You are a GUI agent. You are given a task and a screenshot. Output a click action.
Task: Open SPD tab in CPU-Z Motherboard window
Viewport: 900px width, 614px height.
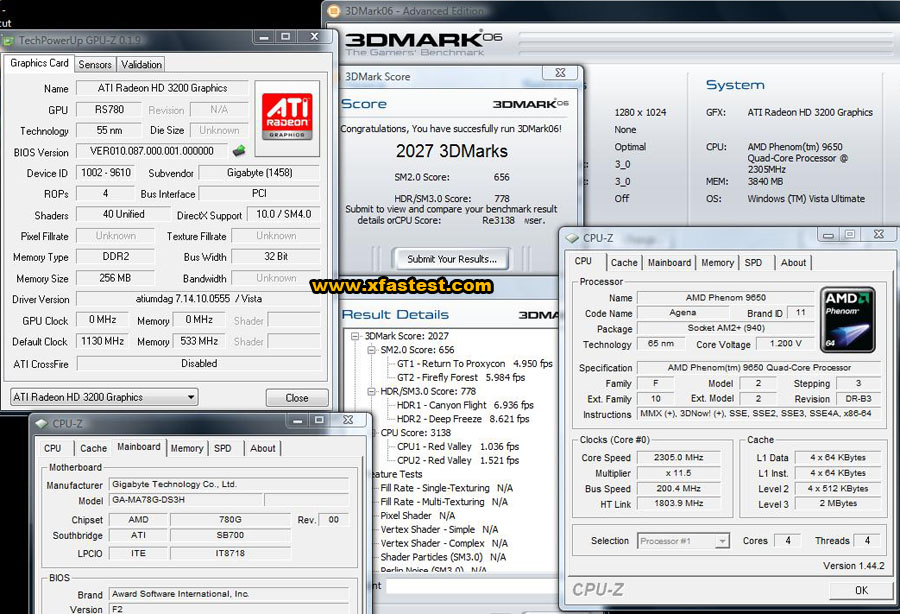click(x=223, y=448)
